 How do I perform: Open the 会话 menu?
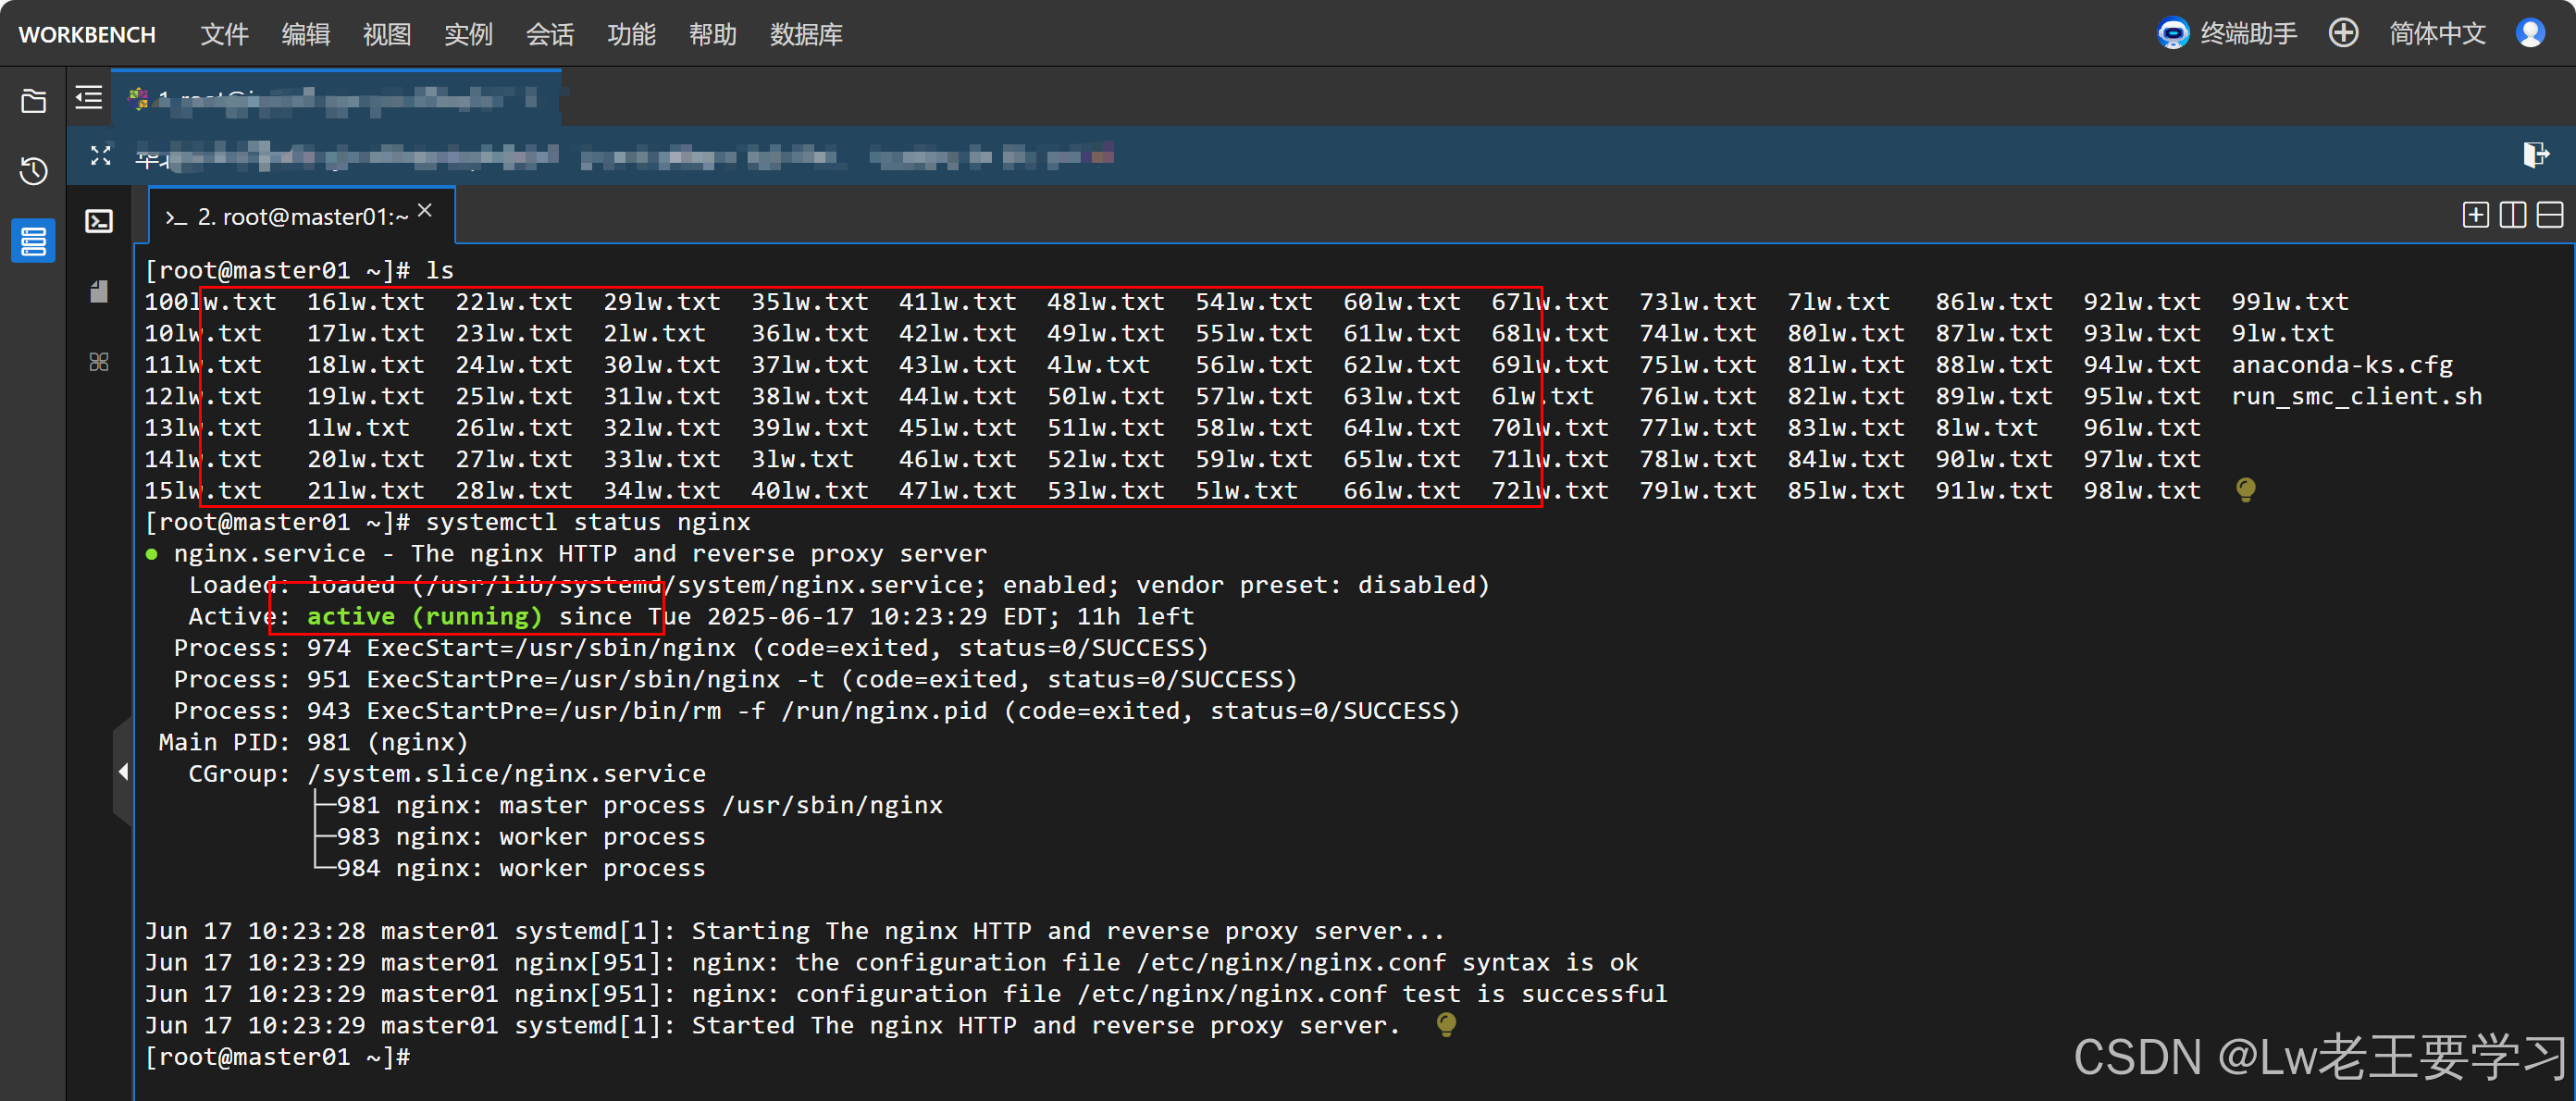point(550,34)
